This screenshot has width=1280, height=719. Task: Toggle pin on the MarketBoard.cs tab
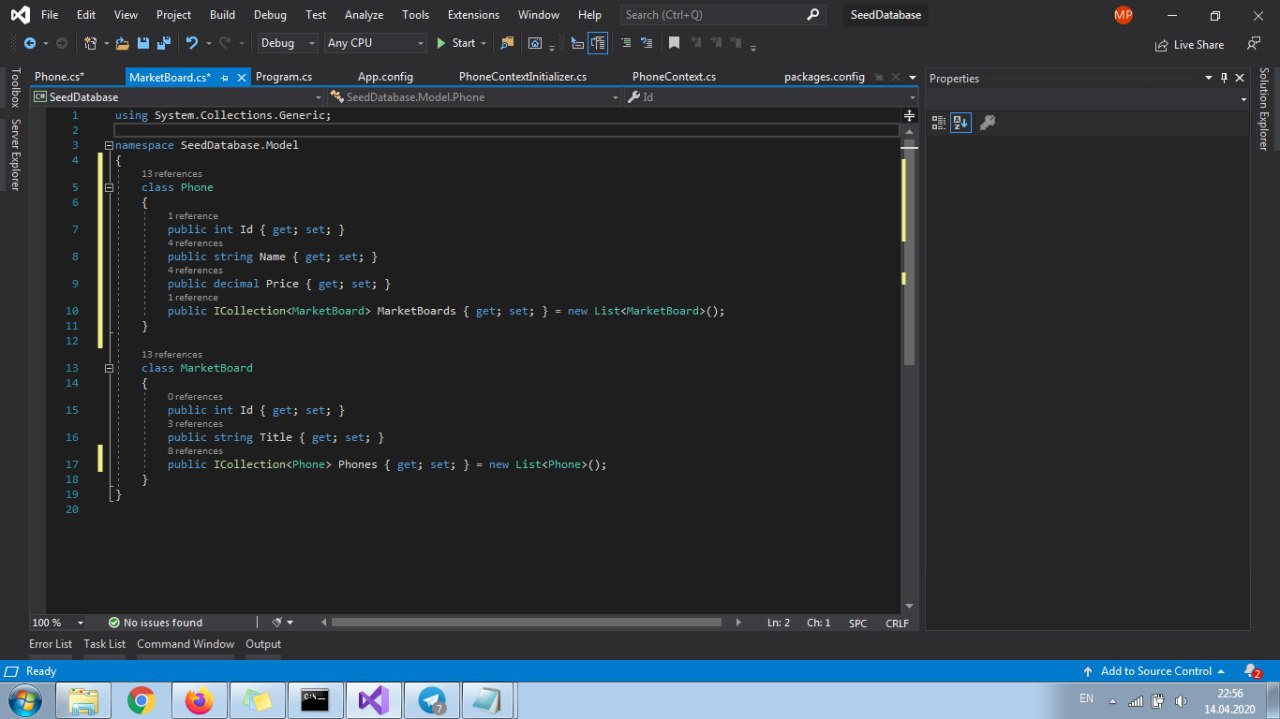tap(224, 77)
